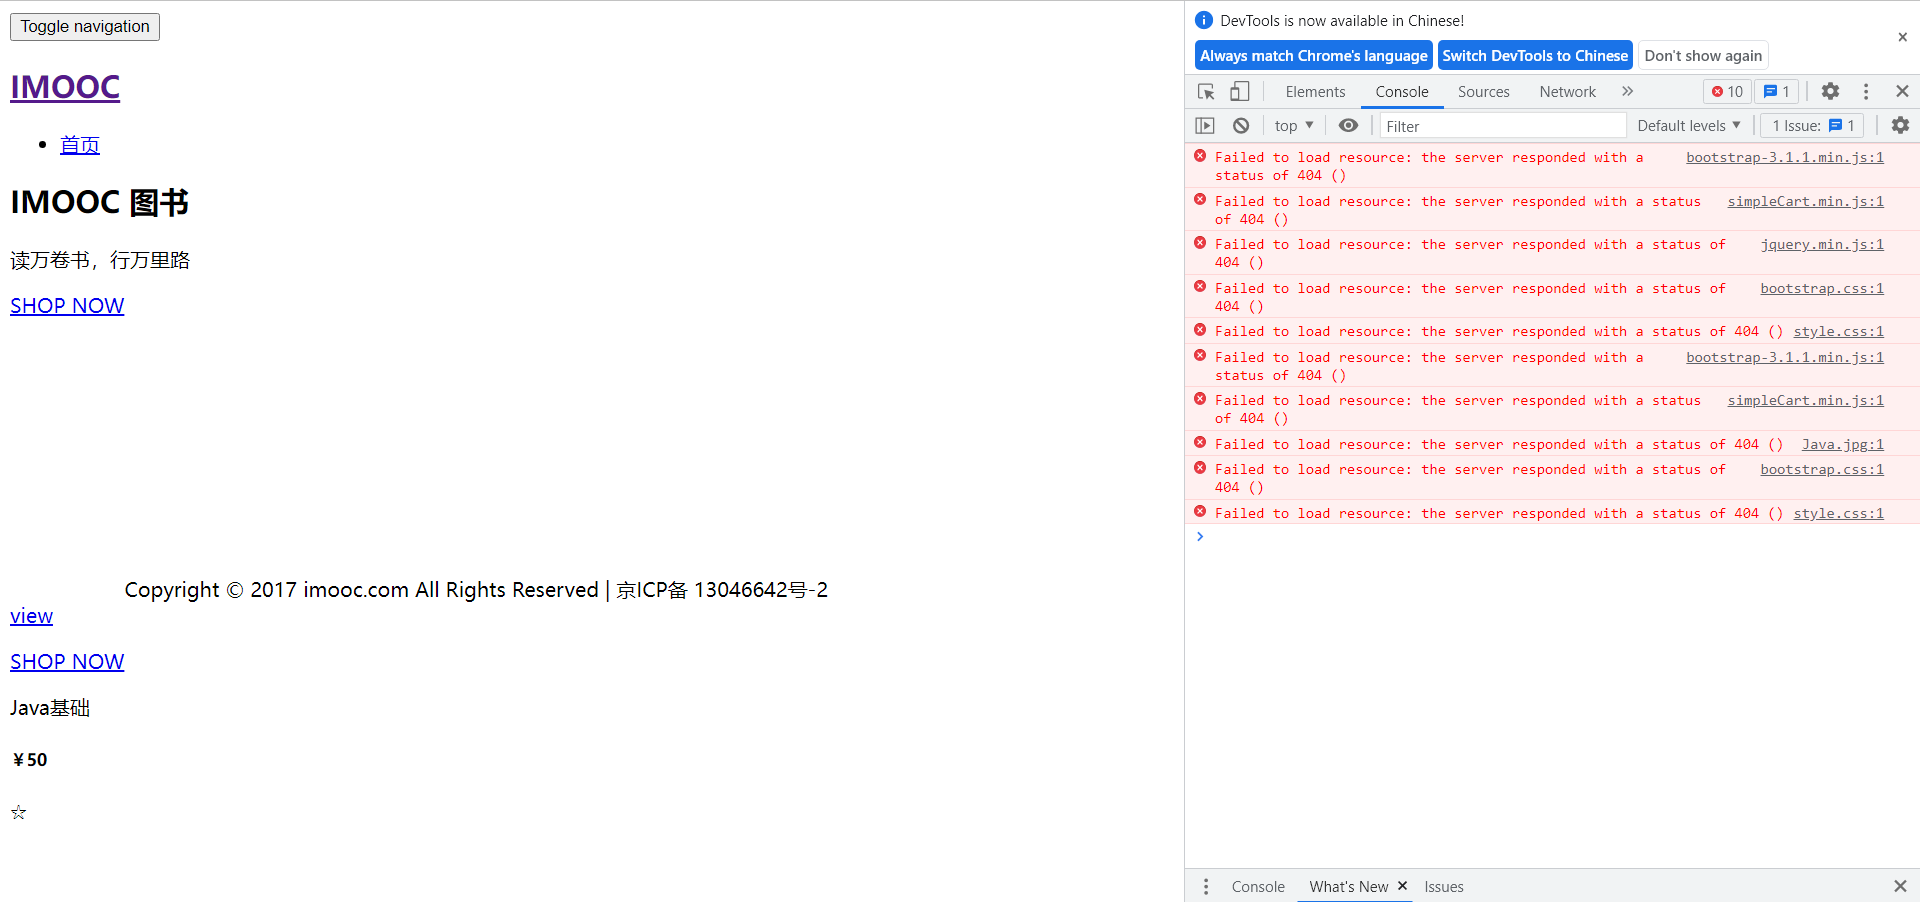Open first simpleCart.min.js:1 source link
The image size is (1920, 902).
click(x=1805, y=201)
